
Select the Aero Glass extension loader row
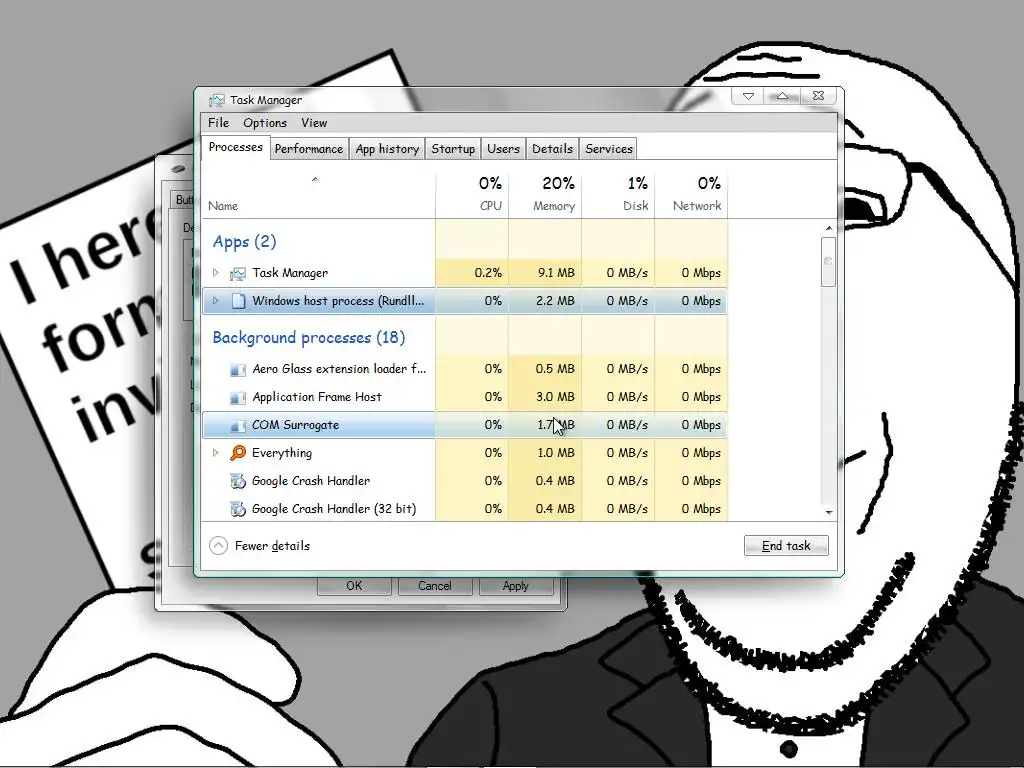464,369
